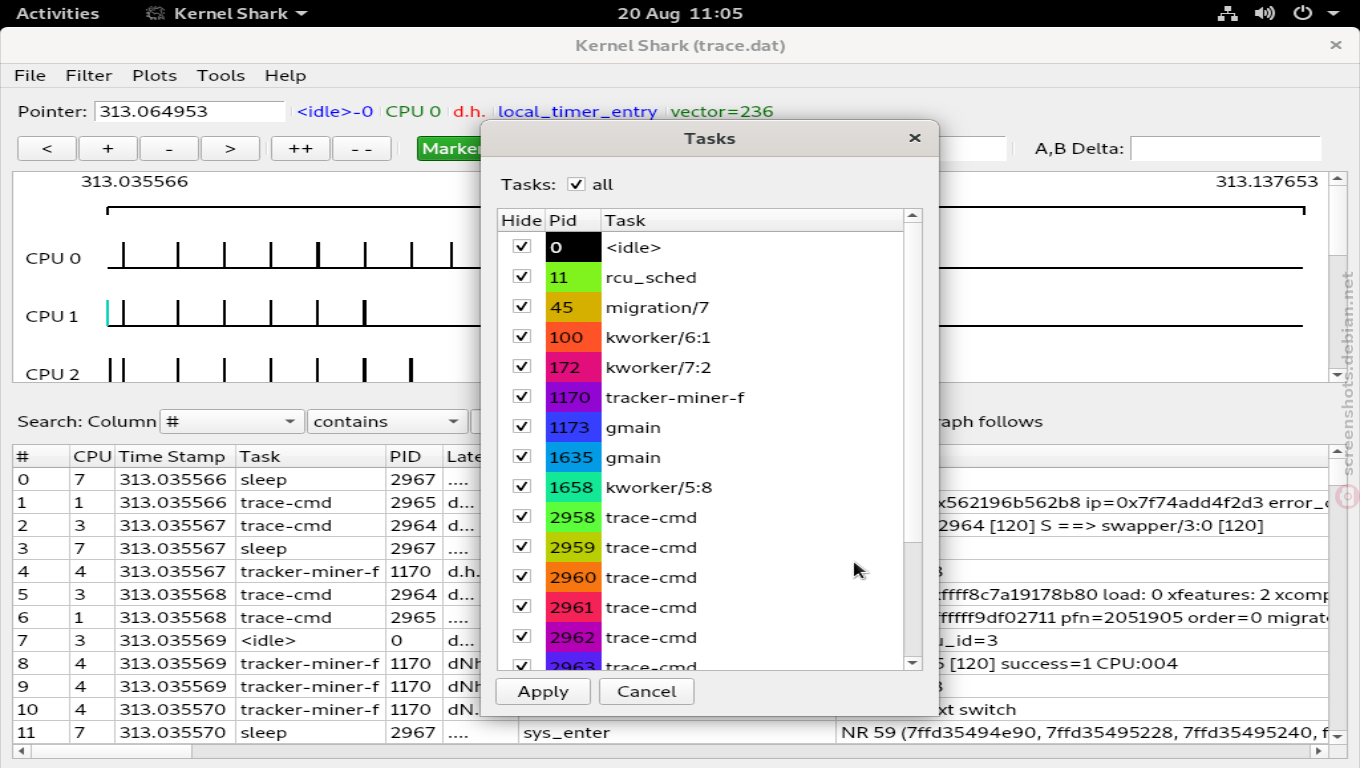Image resolution: width=1360 pixels, height=768 pixels.
Task: Close the Kernel Shark main window
Action: pos(1336,45)
